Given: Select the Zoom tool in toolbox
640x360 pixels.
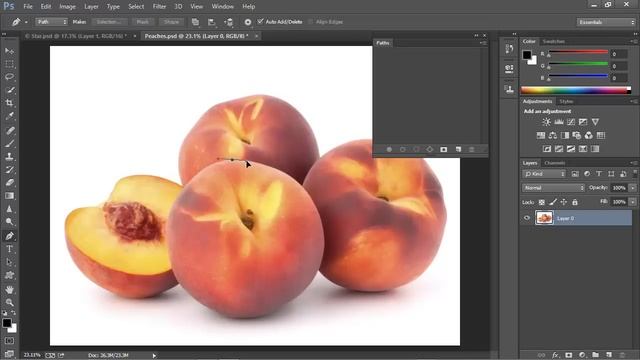Looking at the screenshot, I should click(9, 302).
